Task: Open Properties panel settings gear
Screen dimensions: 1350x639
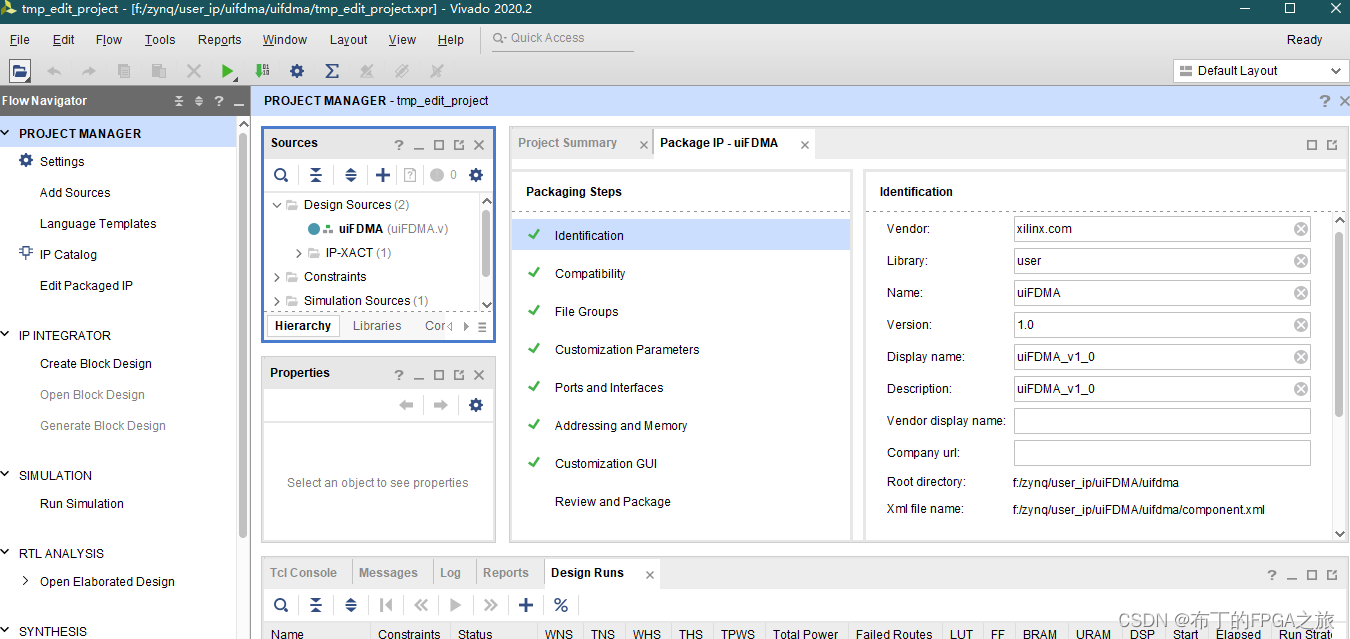Action: point(476,405)
